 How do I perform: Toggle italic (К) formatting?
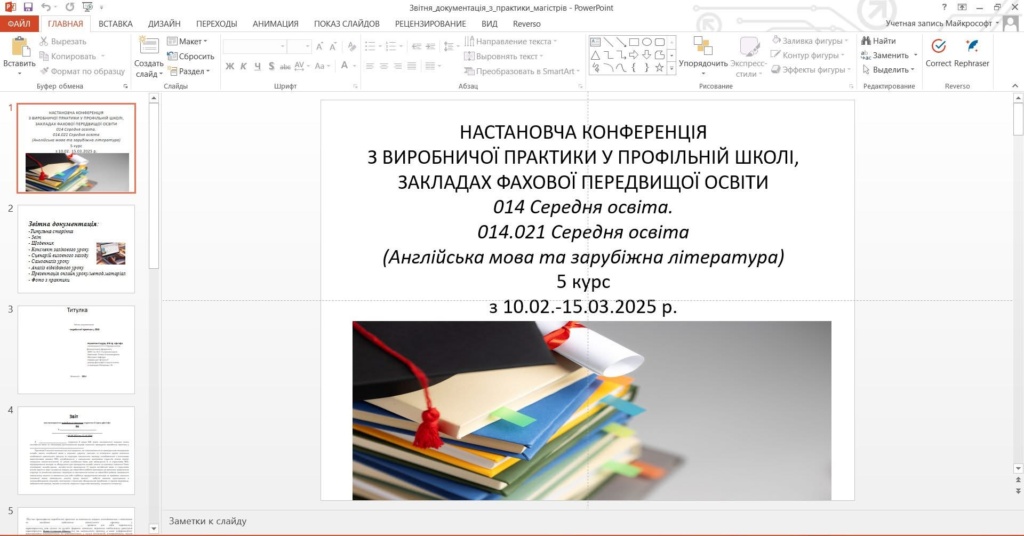244,66
